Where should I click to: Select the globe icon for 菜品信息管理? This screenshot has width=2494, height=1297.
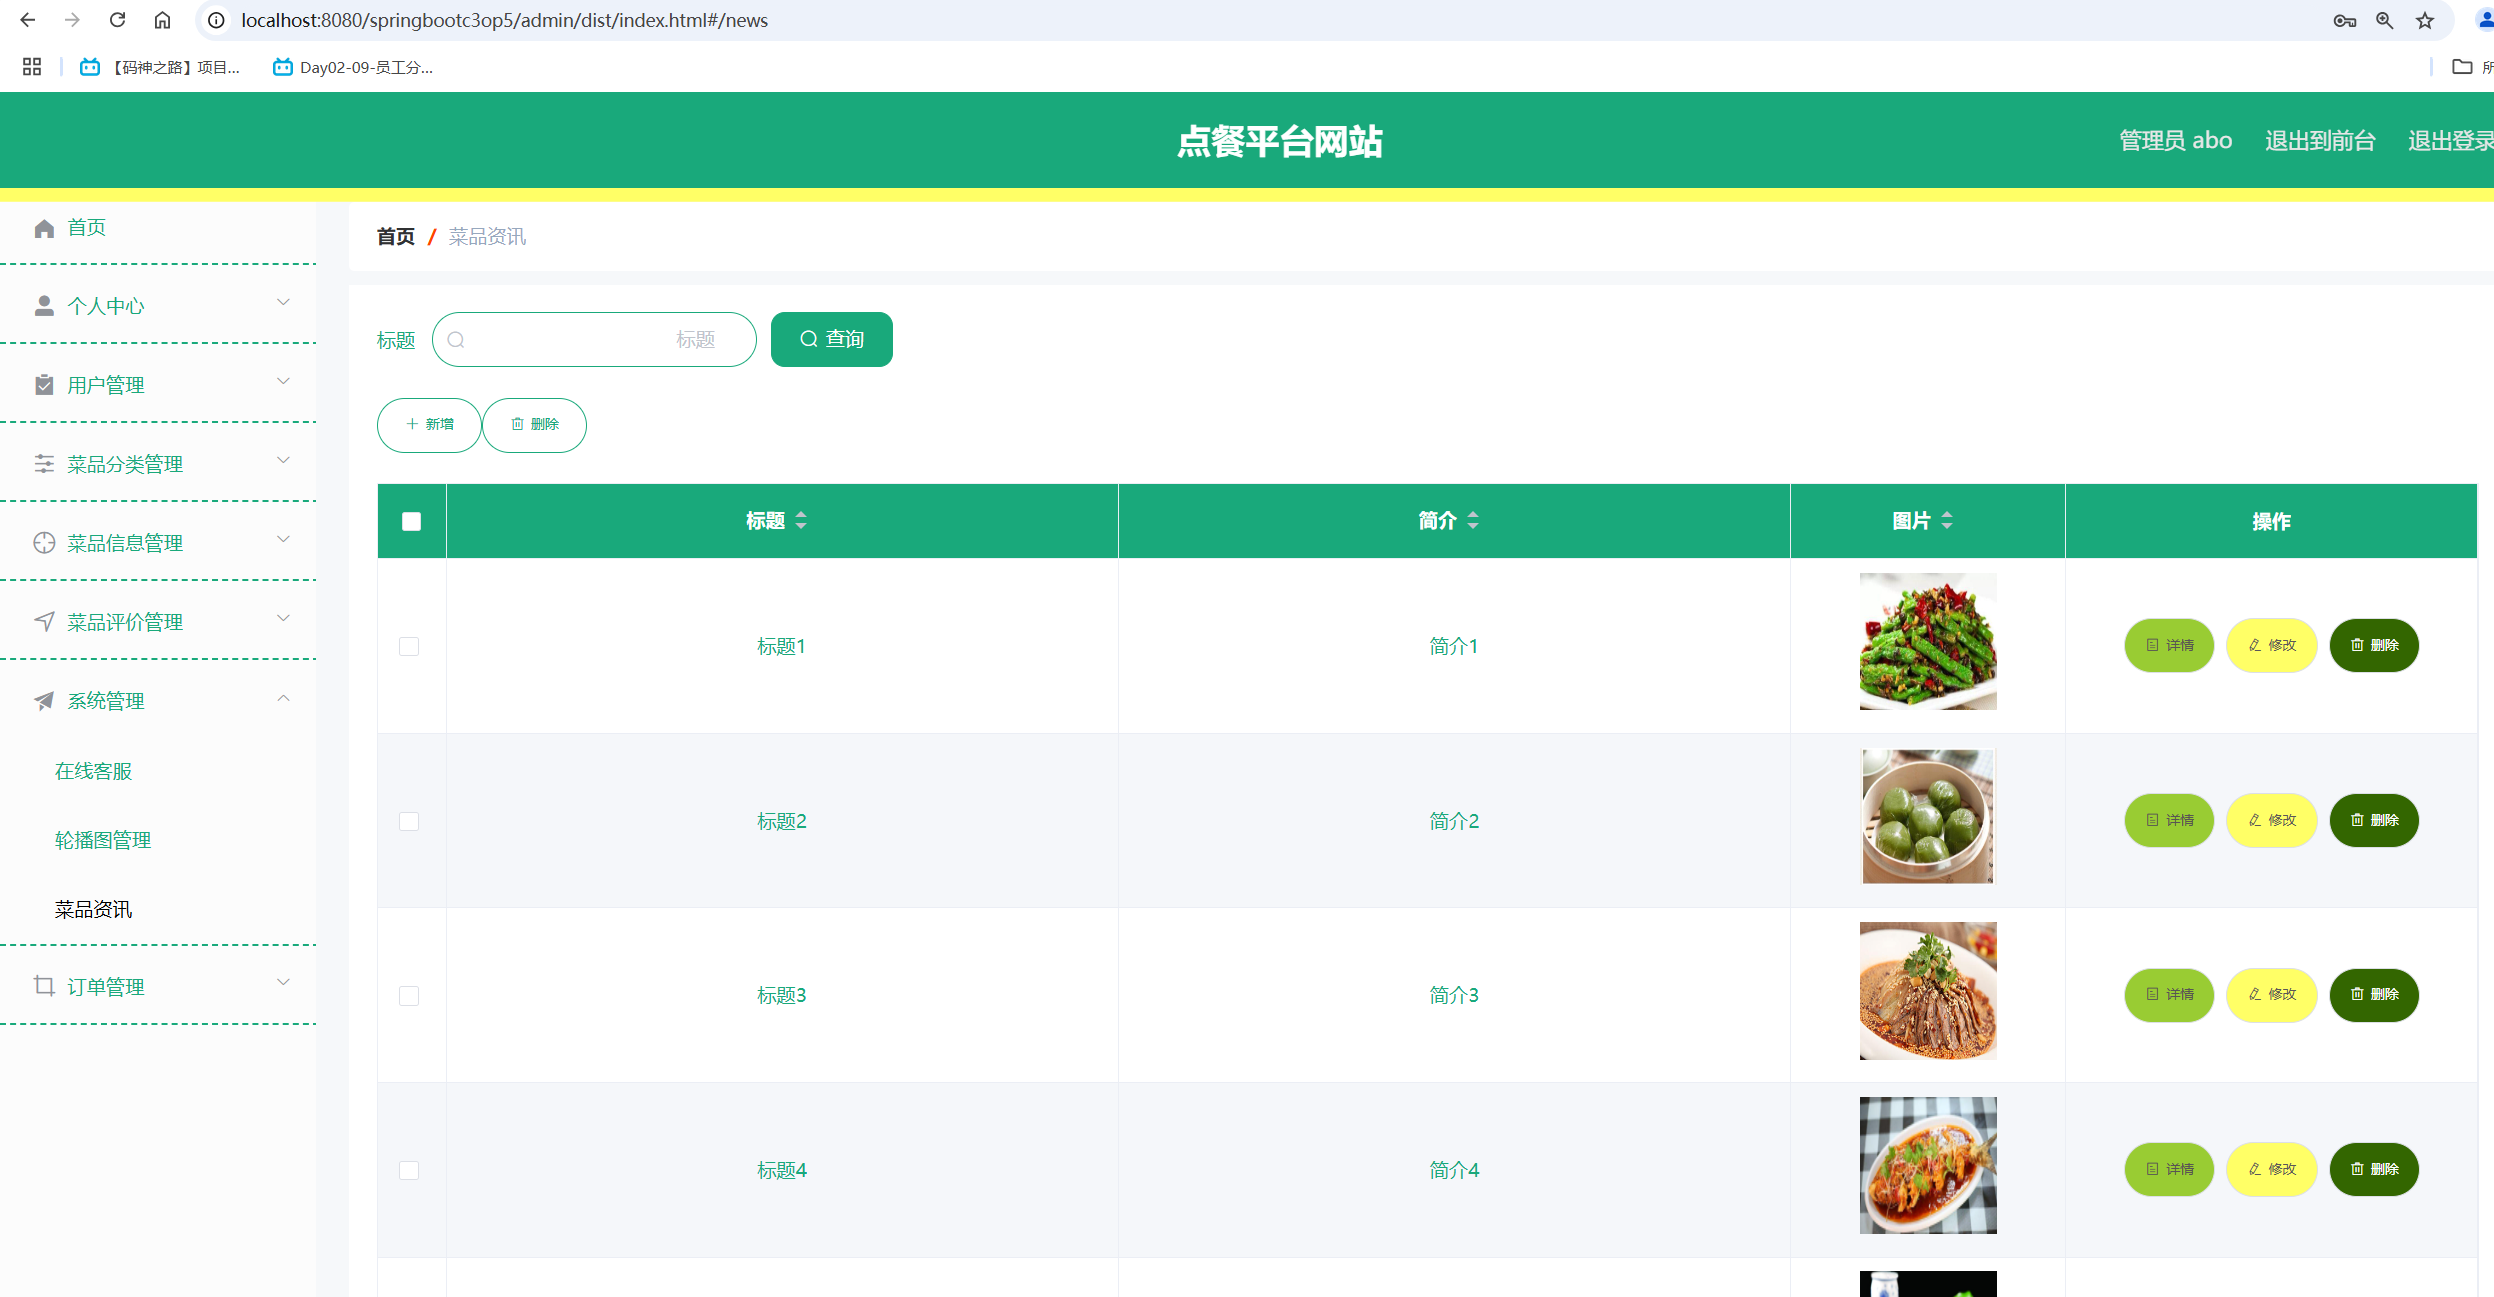coord(44,542)
